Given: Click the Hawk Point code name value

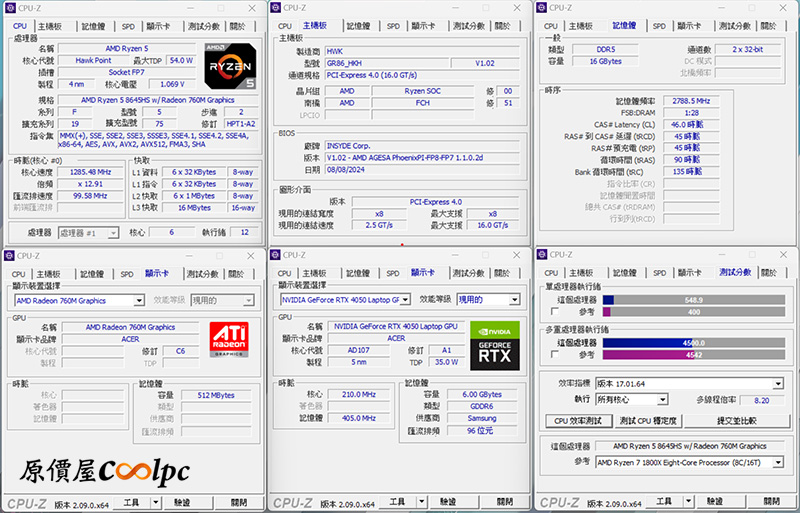Looking at the screenshot, I should [x=93, y=60].
